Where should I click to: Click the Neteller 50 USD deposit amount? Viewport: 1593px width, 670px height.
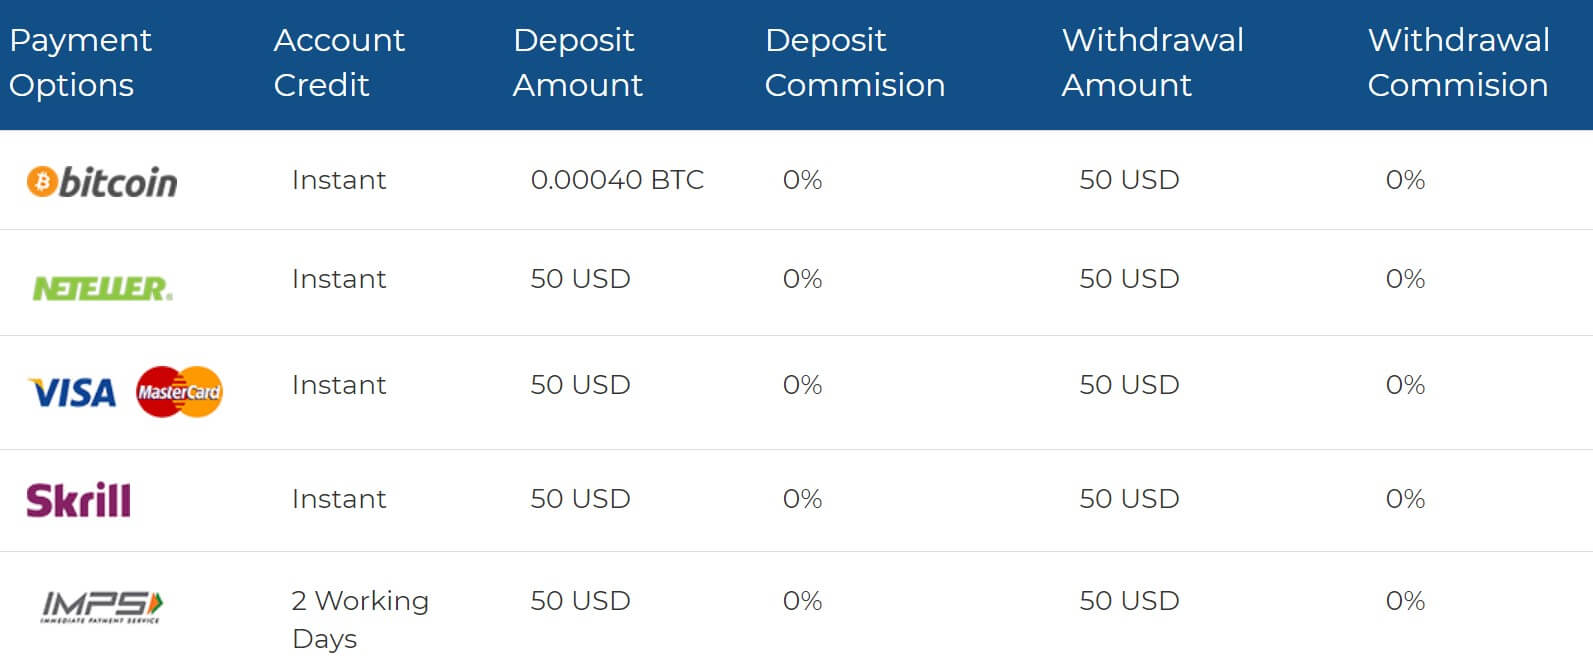point(580,279)
